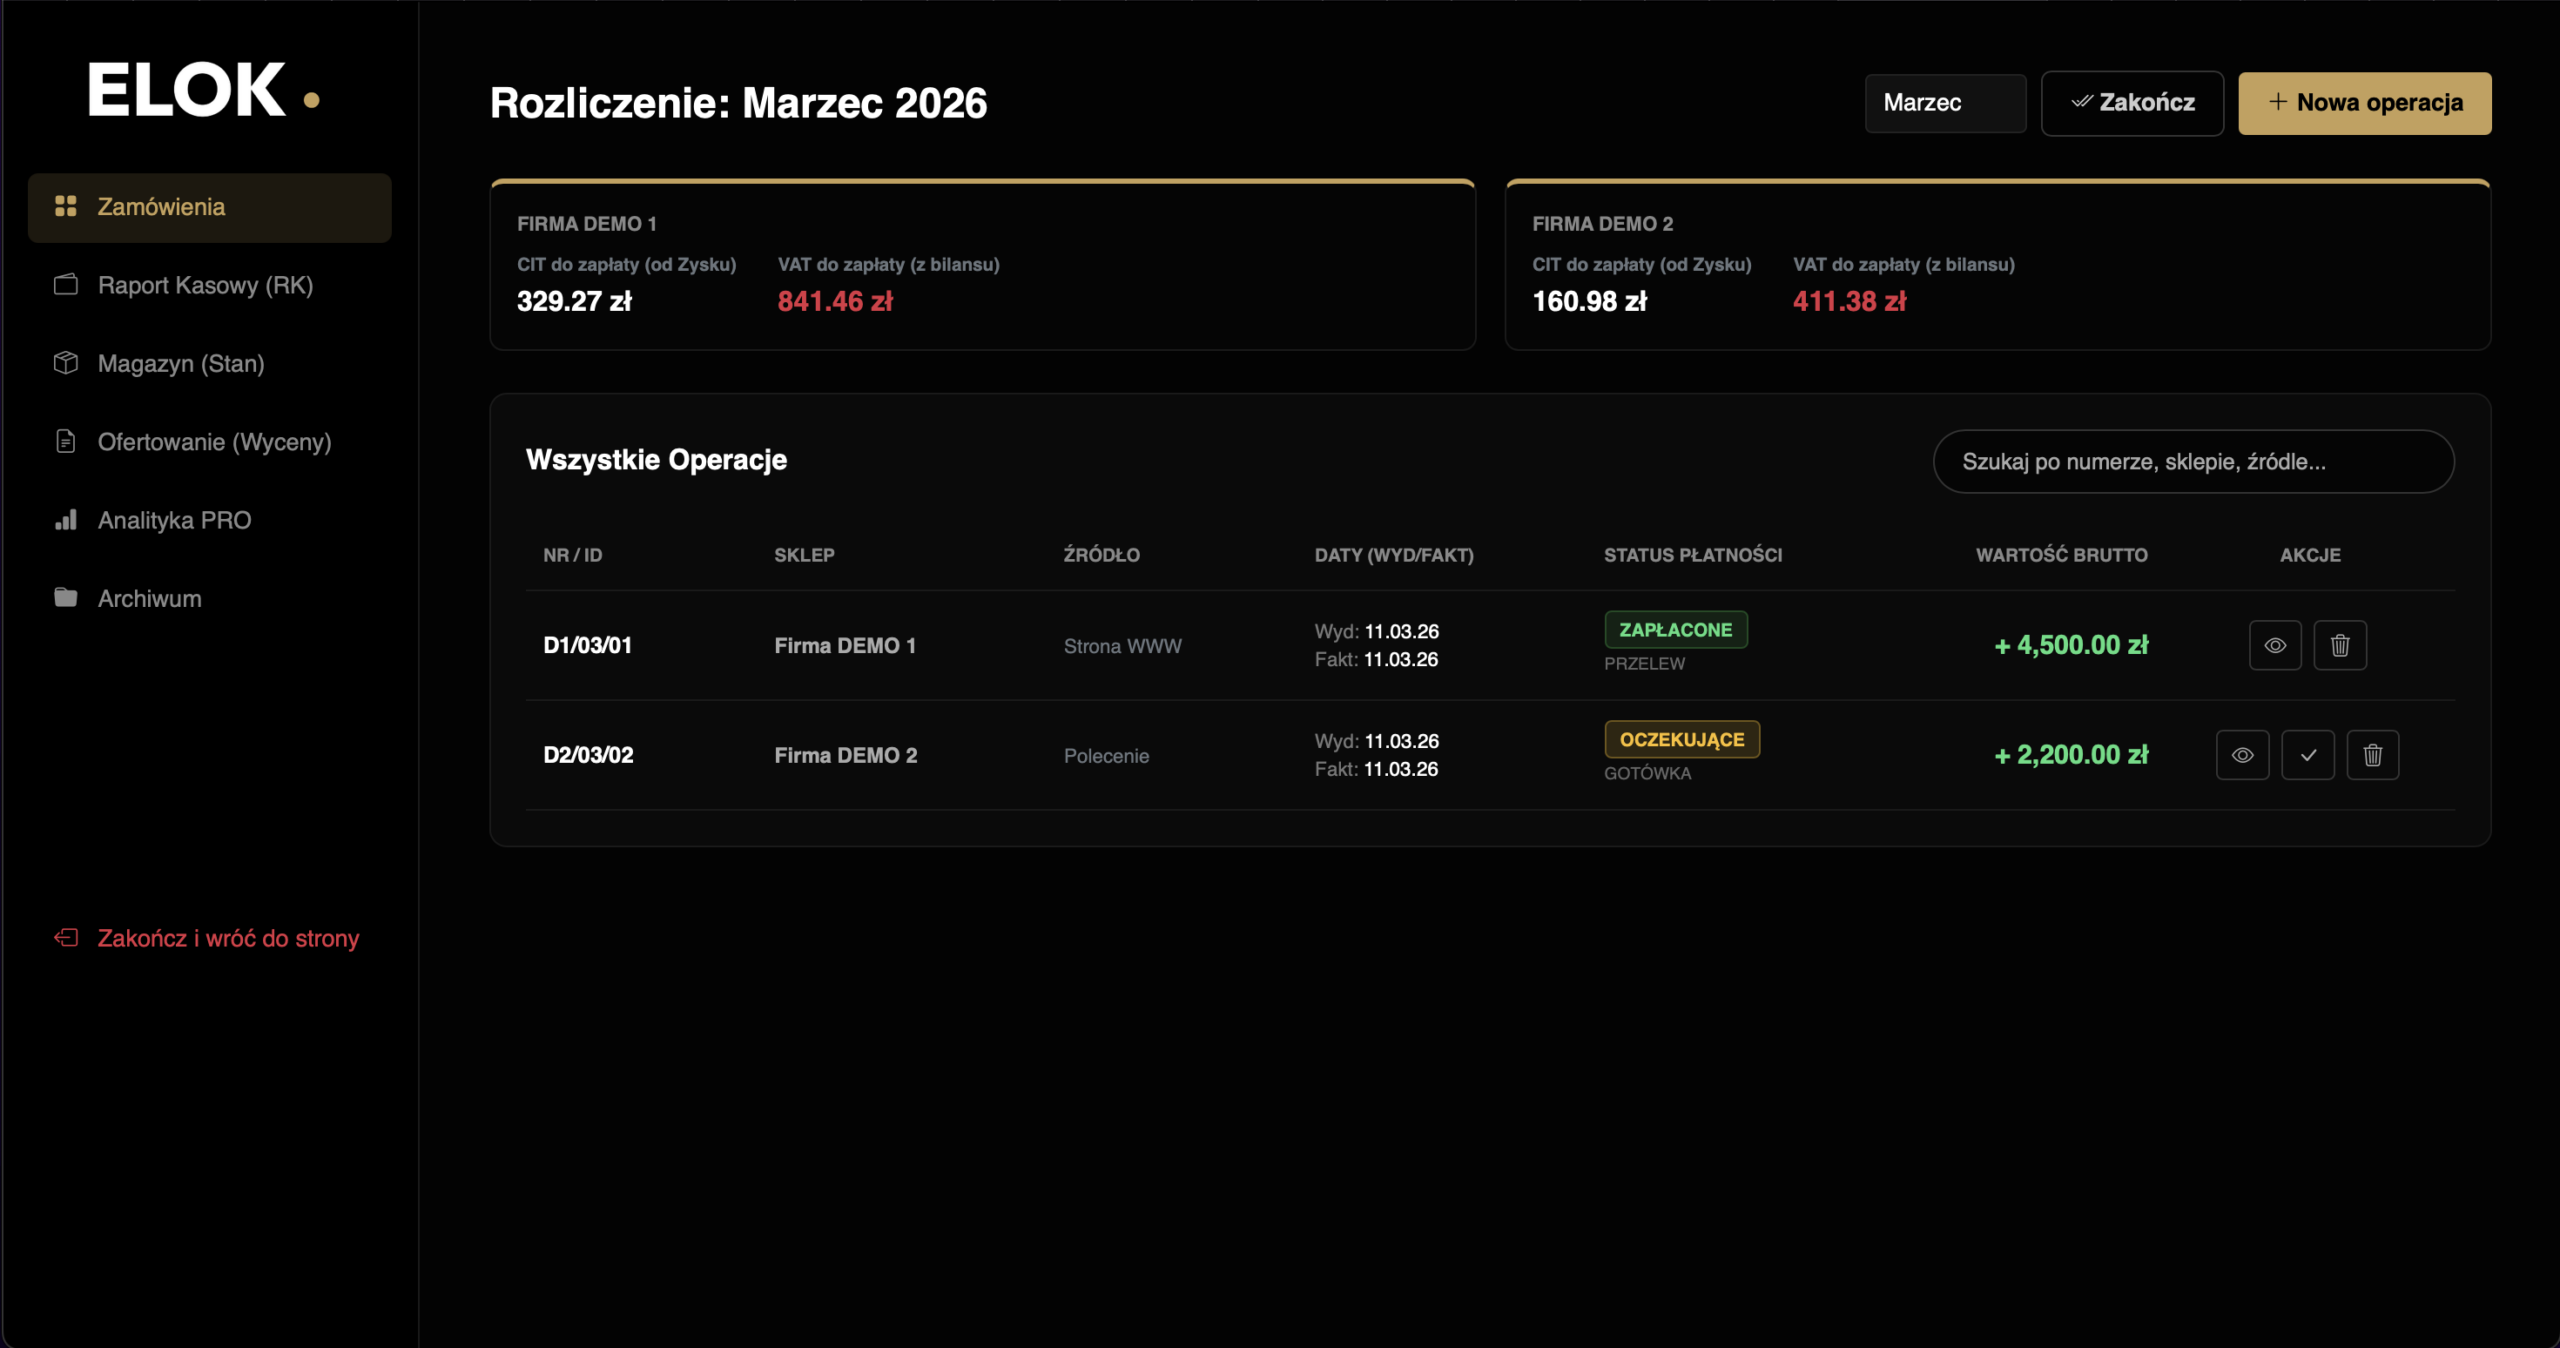Focus the operations search field
The width and height of the screenshot is (2560, 1348).
[x=2192, y=462]
